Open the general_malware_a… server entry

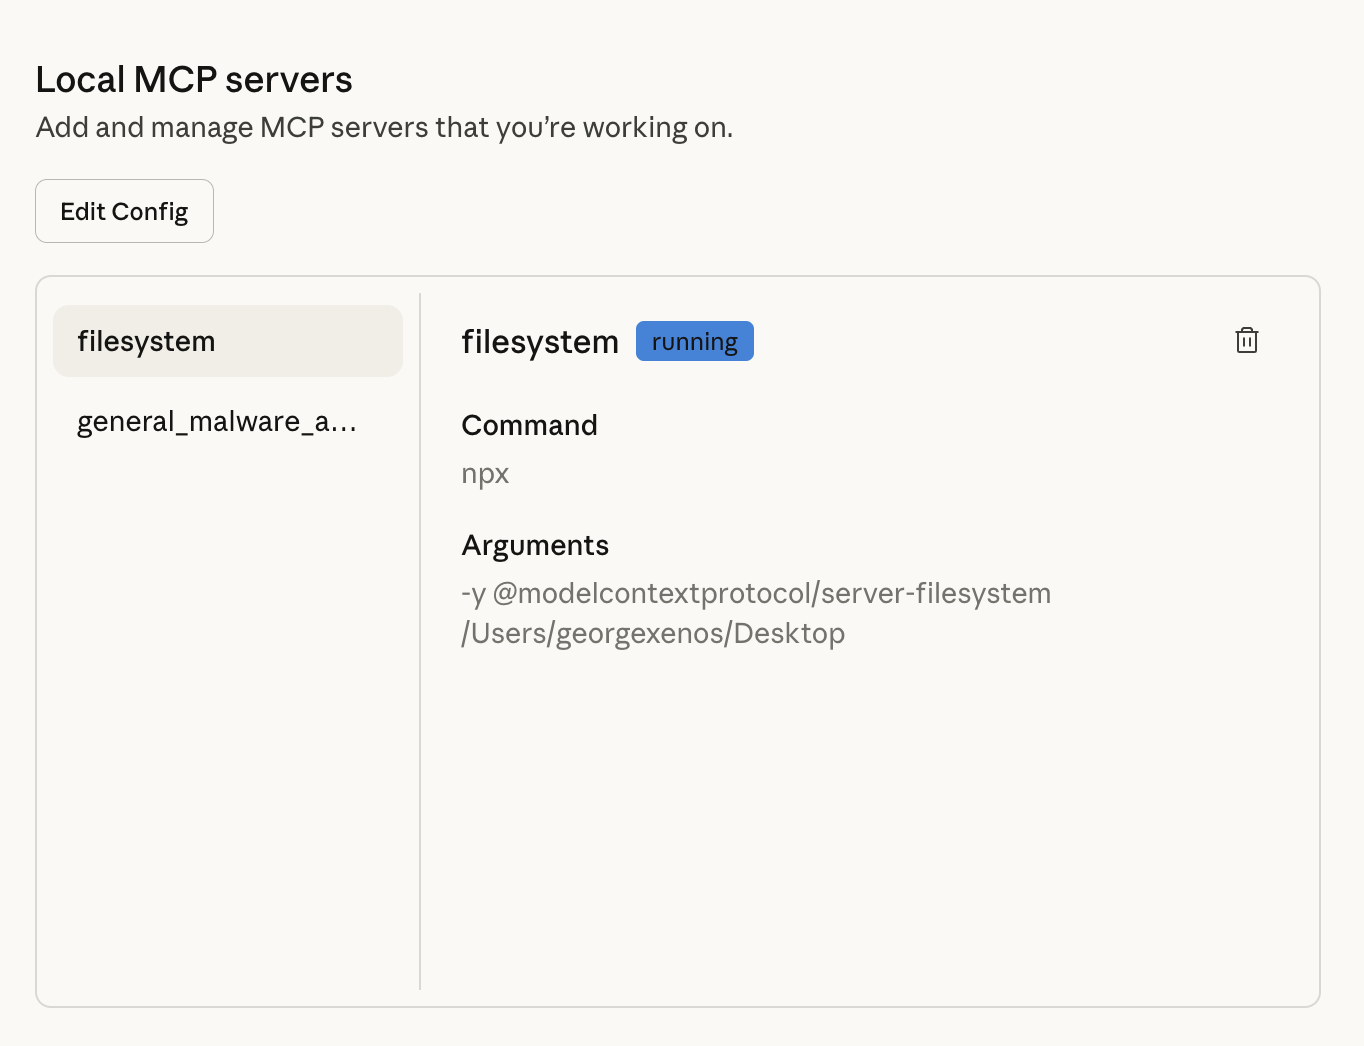[x=217, y=422]
